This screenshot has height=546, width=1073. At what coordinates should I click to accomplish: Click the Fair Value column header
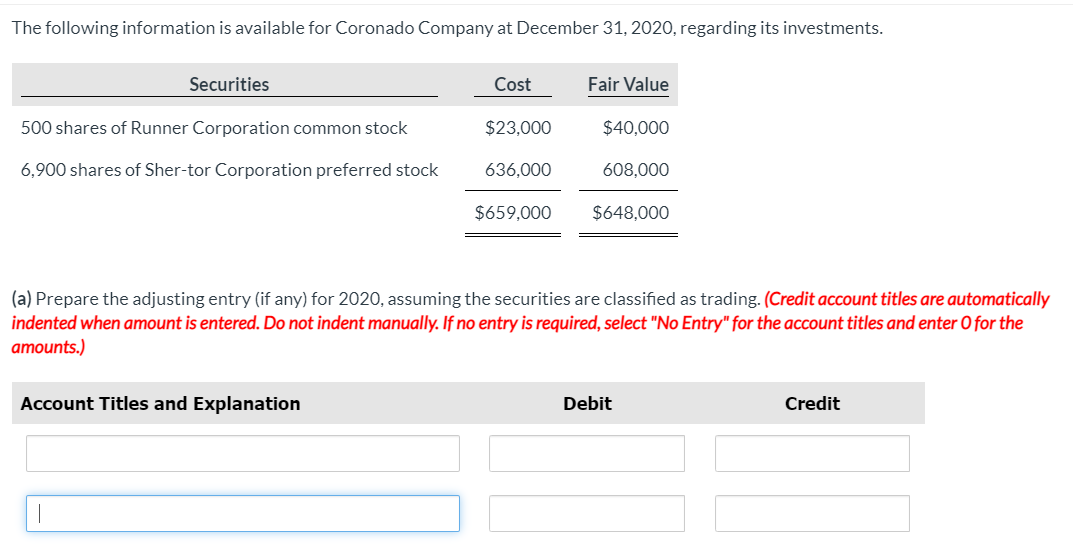click(628, 85)
